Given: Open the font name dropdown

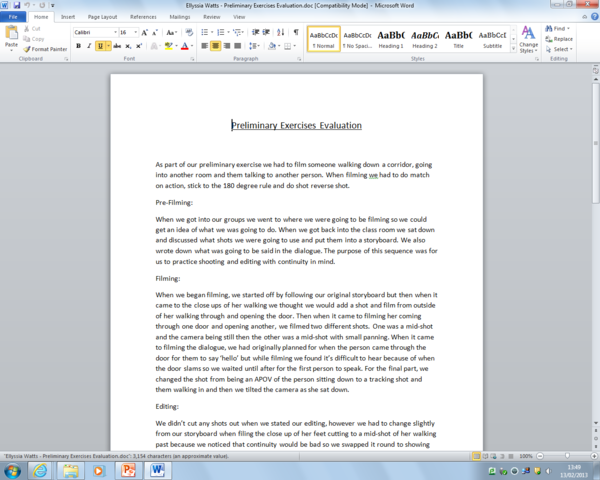Looking at the screenshot, I should pyautogui.click(x=115, y=33).
